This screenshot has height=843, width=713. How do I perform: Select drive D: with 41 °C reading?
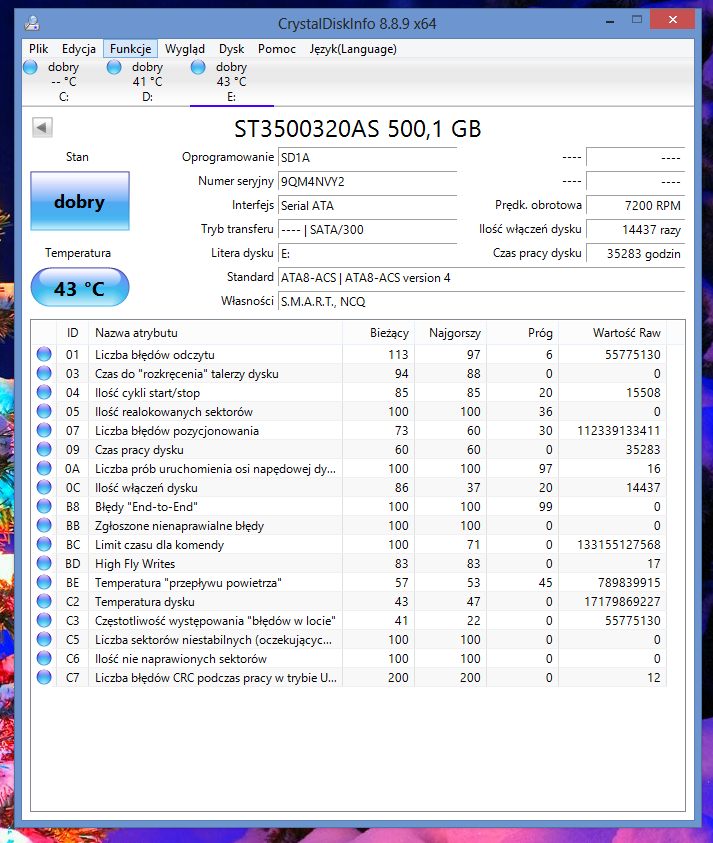[x=147, y=82]
